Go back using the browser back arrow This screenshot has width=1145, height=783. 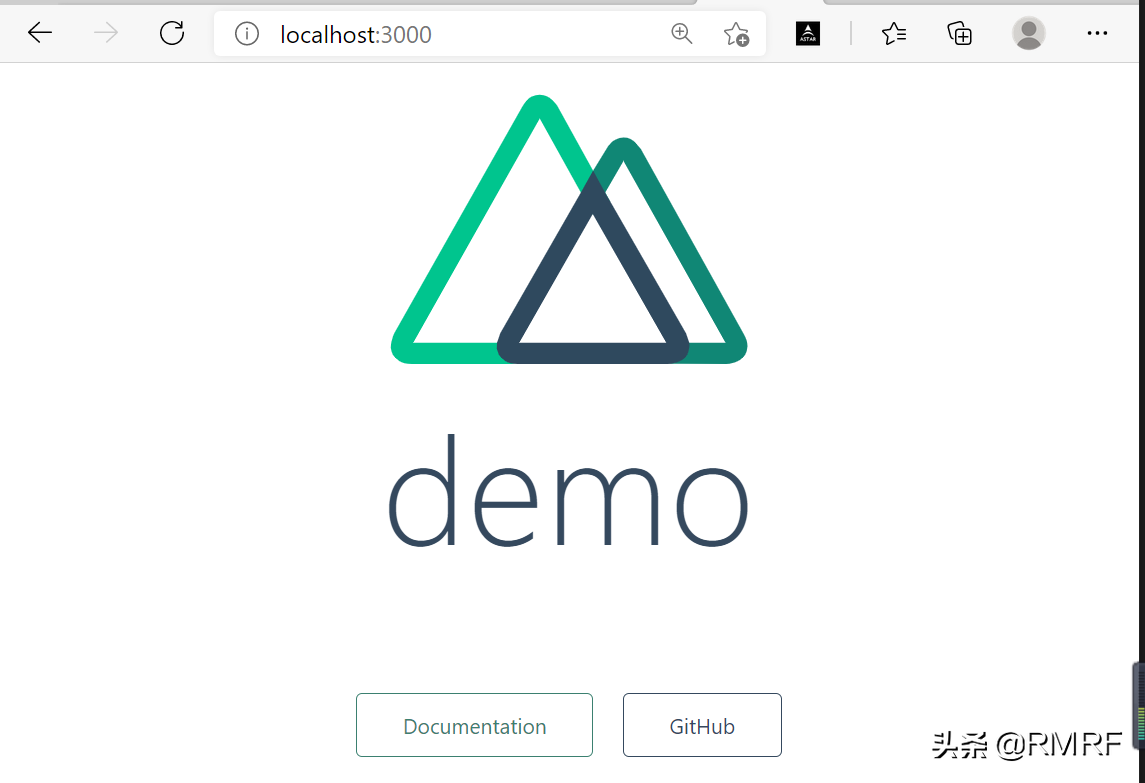pyautogui.click(x=39, y=33)
